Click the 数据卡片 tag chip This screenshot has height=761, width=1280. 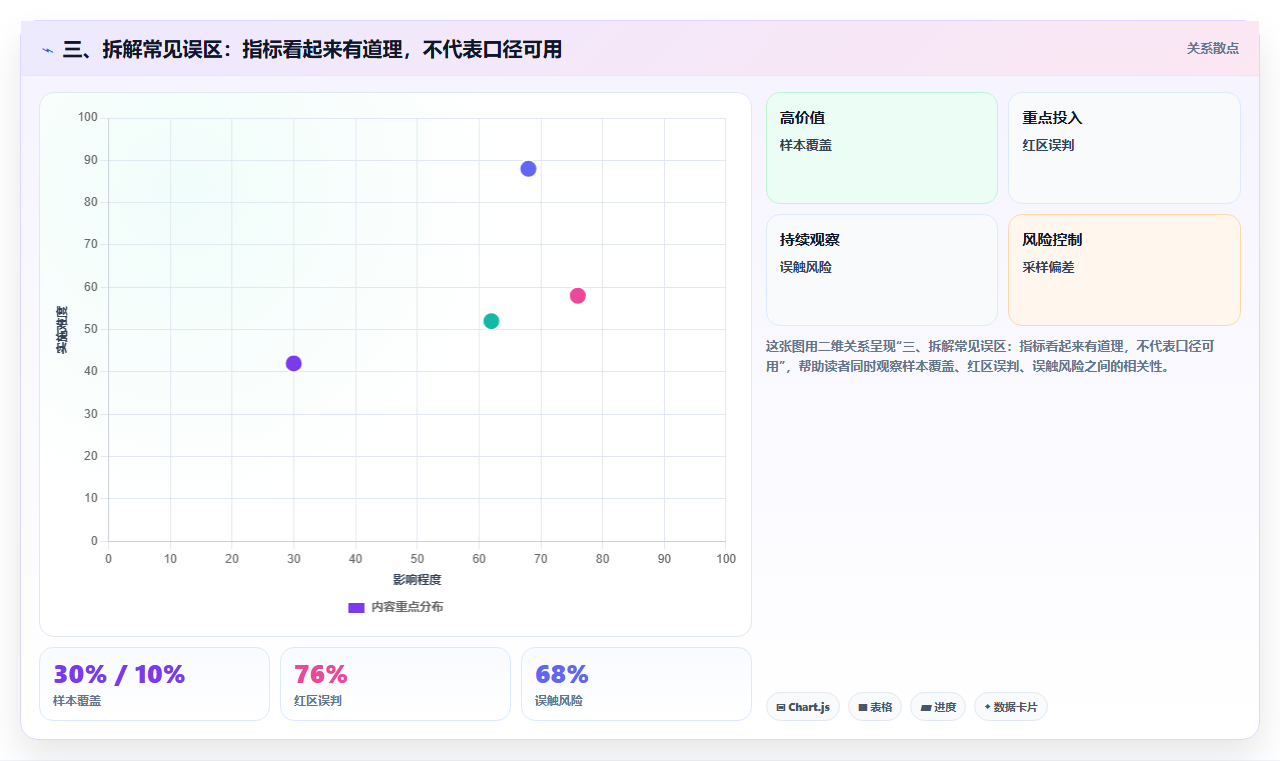tap(1011, 707)
